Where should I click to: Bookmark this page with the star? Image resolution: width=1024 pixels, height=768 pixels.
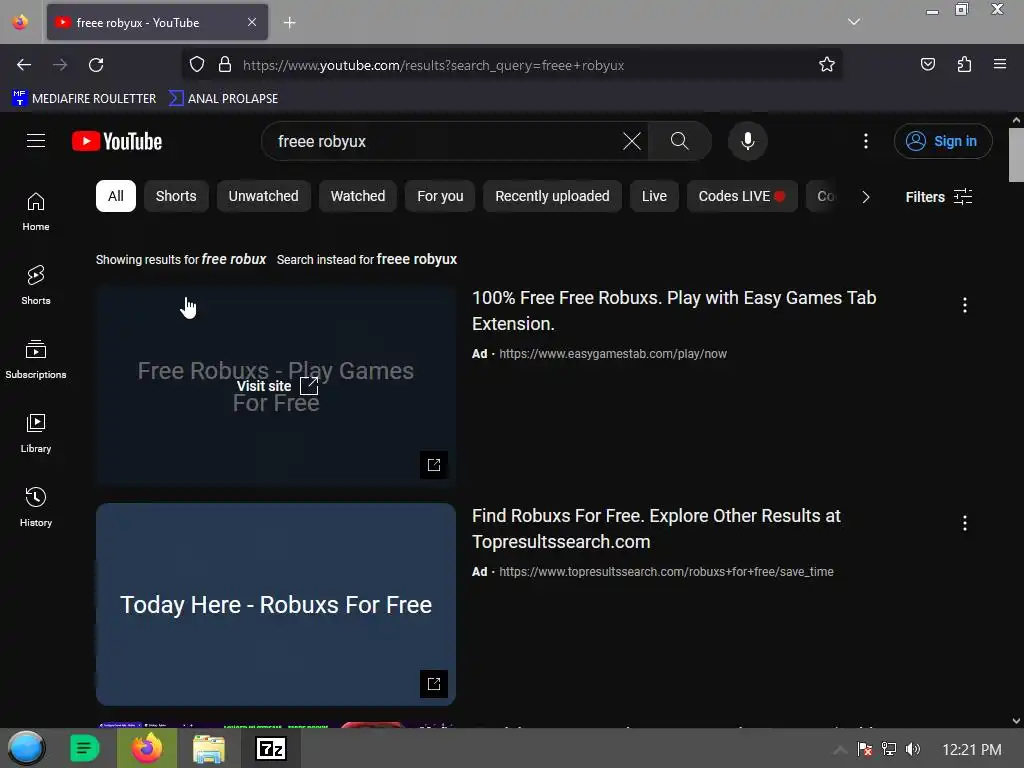[x=827, y=65]
